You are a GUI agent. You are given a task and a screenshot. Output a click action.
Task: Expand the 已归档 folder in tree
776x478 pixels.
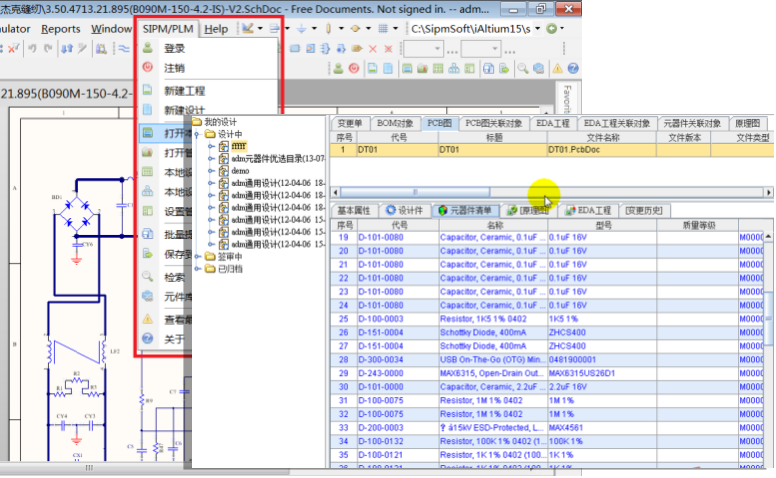[199, 269]
